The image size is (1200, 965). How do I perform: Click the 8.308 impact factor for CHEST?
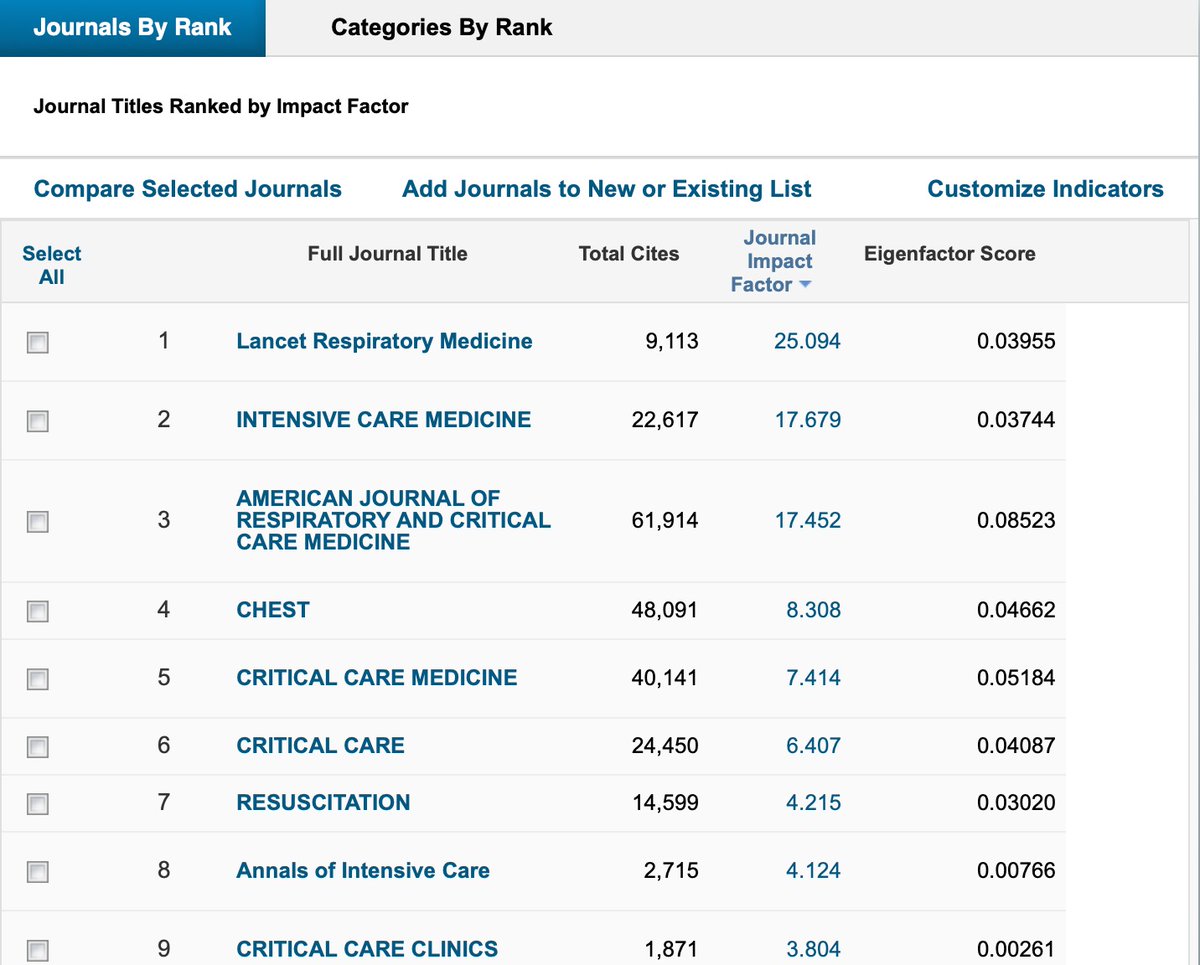[813, 610]
